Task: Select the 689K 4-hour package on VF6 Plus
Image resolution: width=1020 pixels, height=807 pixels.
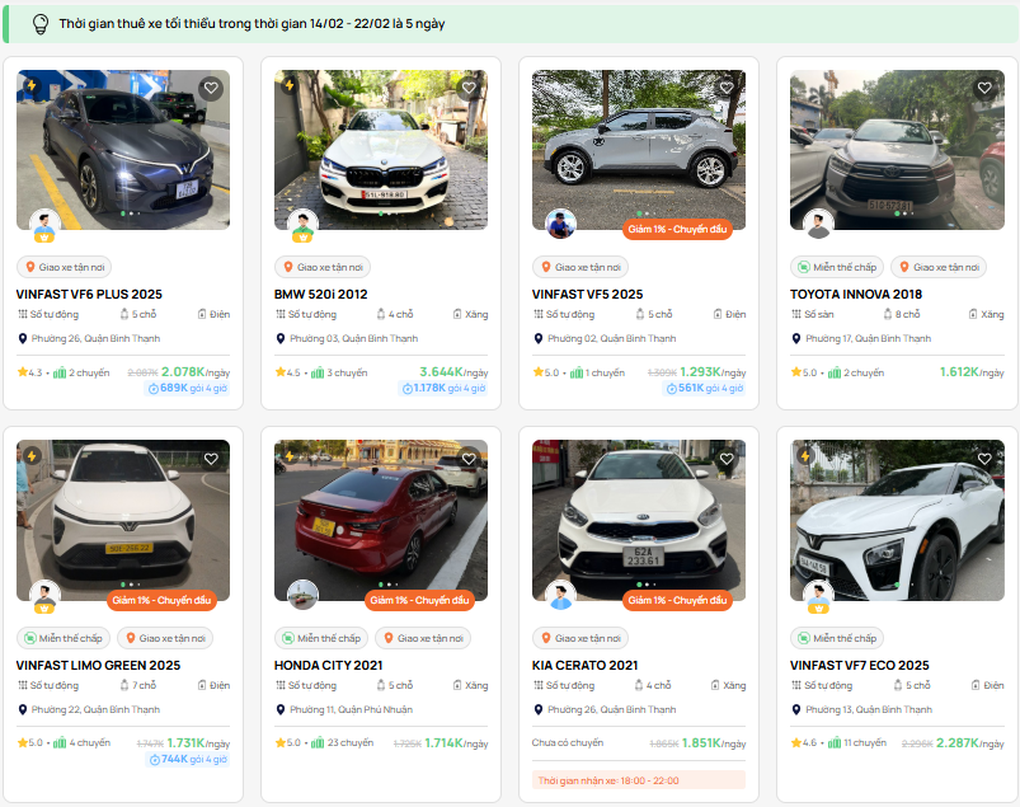Action: coord(188,388)
